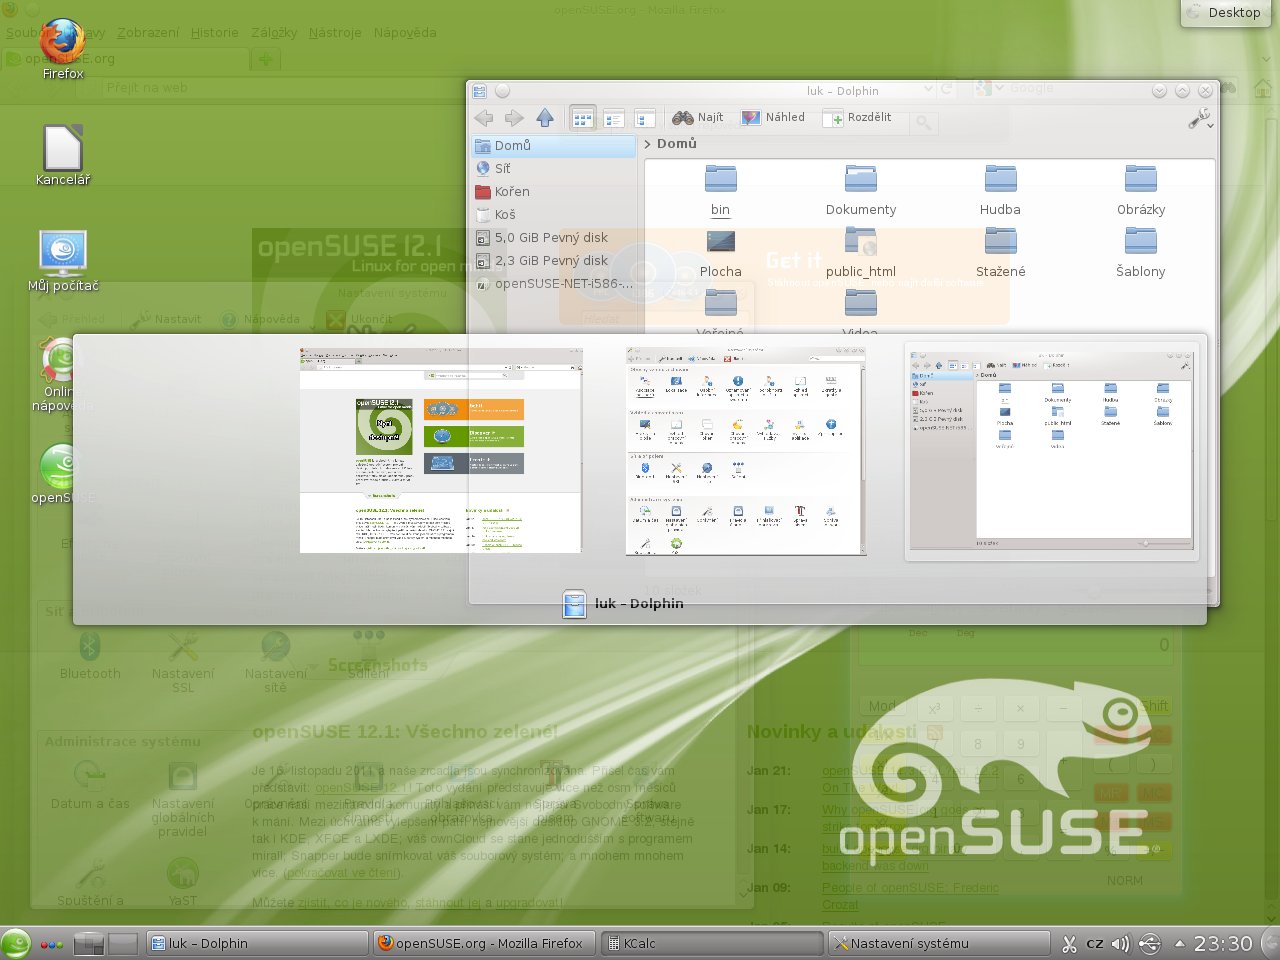
Task: Select the Obrázky folder
Action: click(x=1141, y=190)
